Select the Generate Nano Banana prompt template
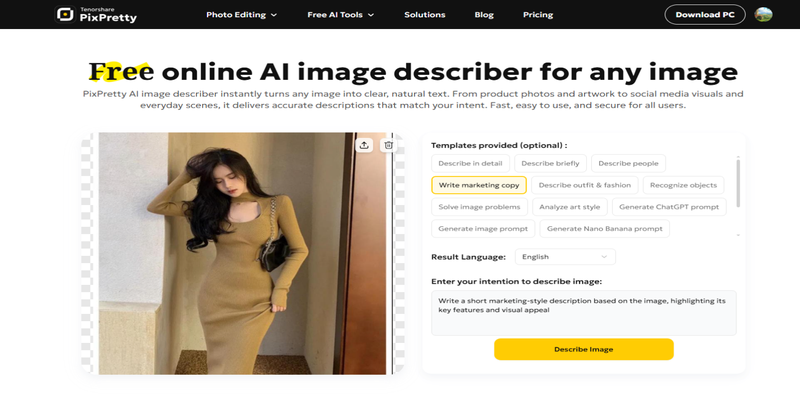Viewport: 800px width, 396px height. coord(605,229)
